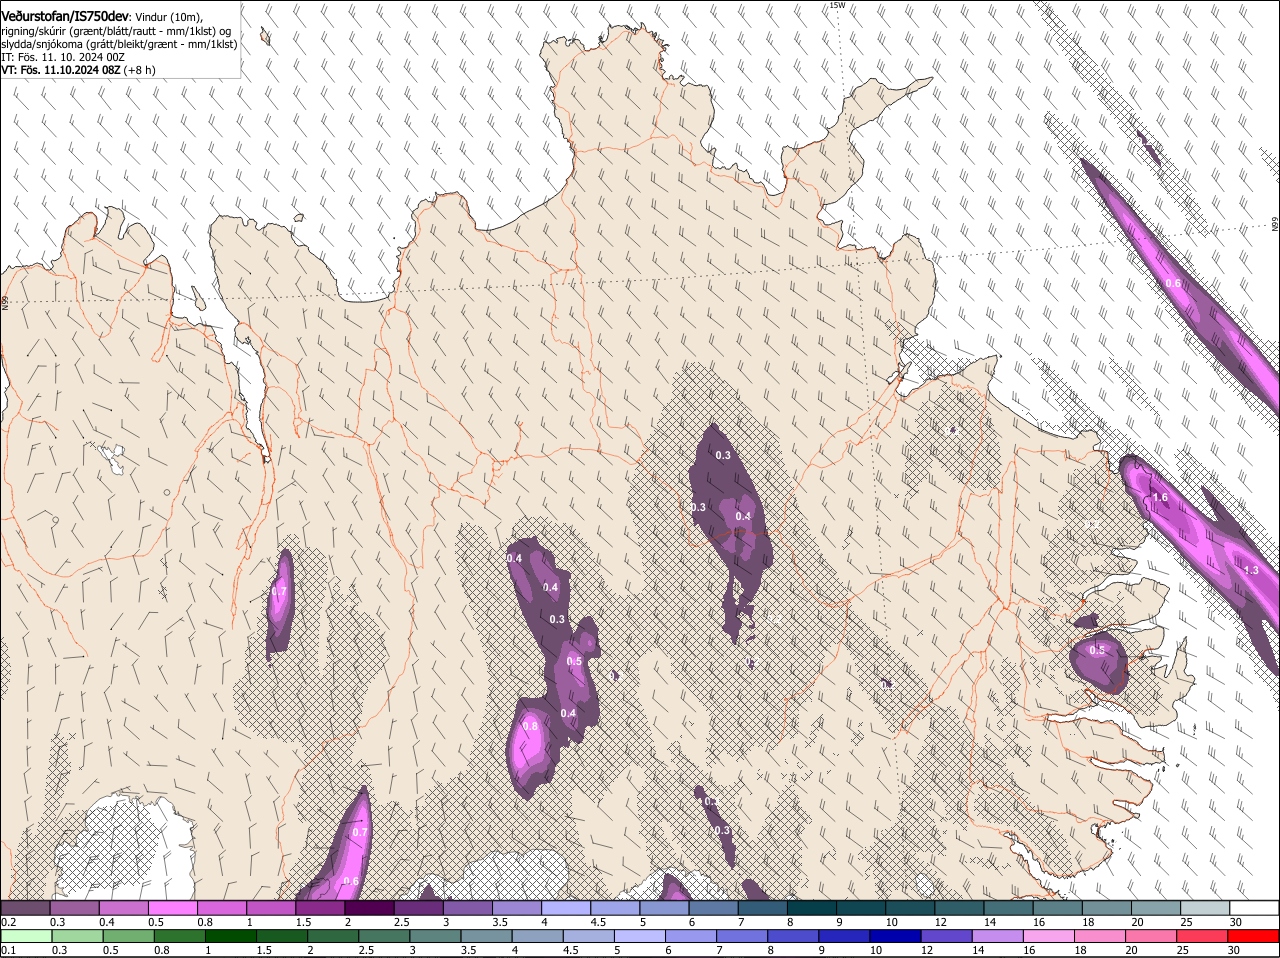Pick lower legend swatch between 14 and 16
This screenshot has width=1280, height=958.
[999, 936]
